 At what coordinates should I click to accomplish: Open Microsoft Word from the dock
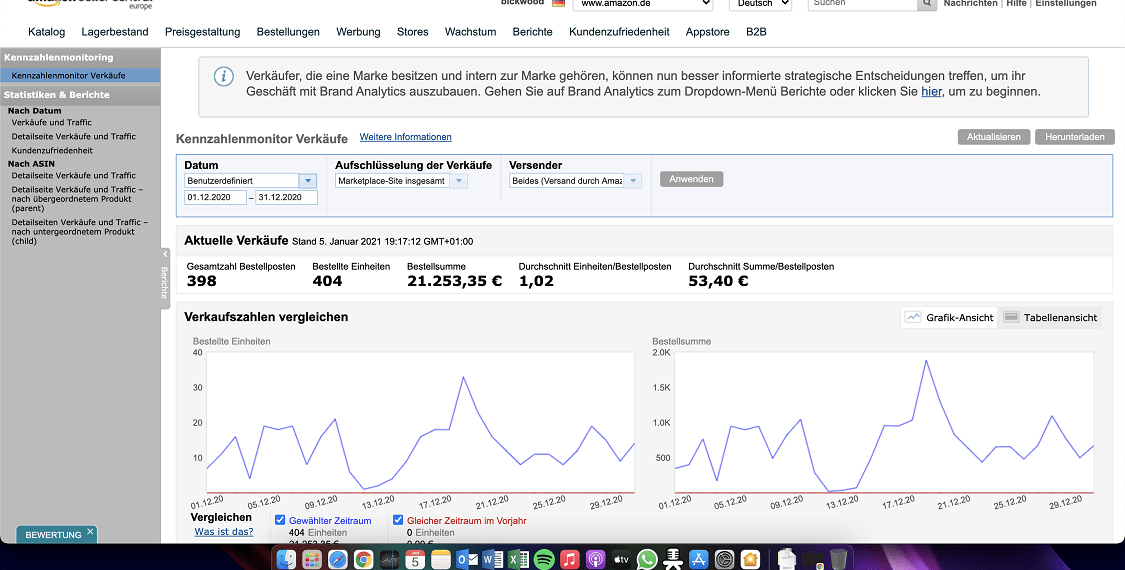coord(493,559)
